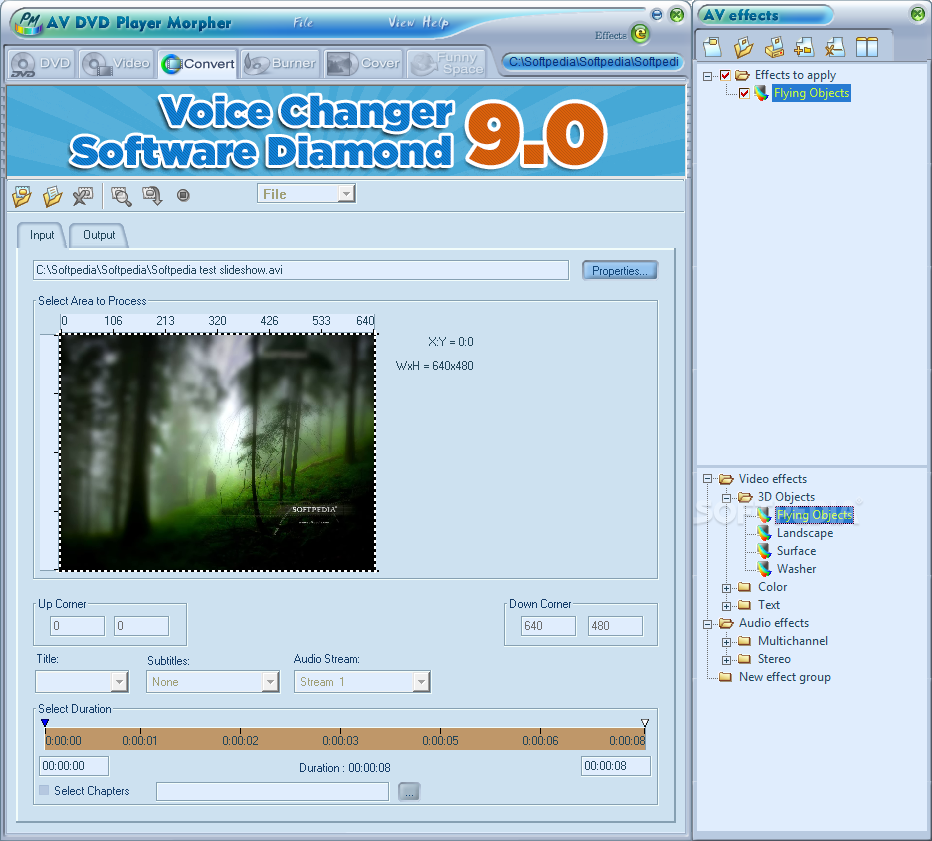
Task: Select New effect group tree item
Action: coord(785,678)
